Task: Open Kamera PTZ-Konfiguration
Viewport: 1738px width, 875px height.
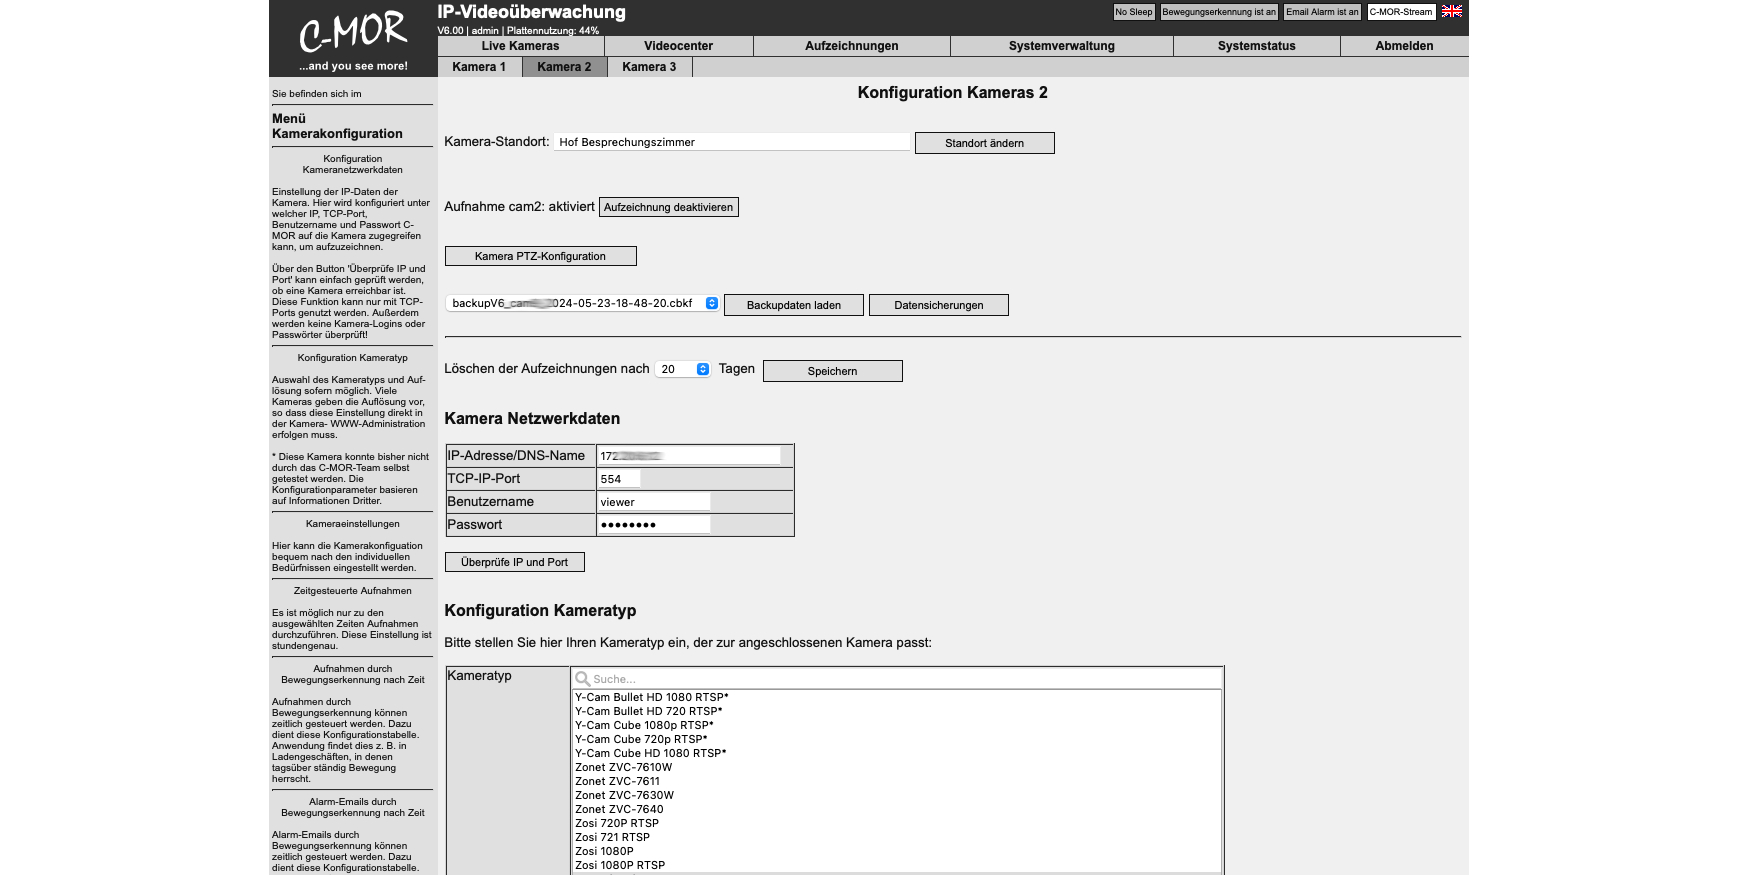Action: (540, 257)
